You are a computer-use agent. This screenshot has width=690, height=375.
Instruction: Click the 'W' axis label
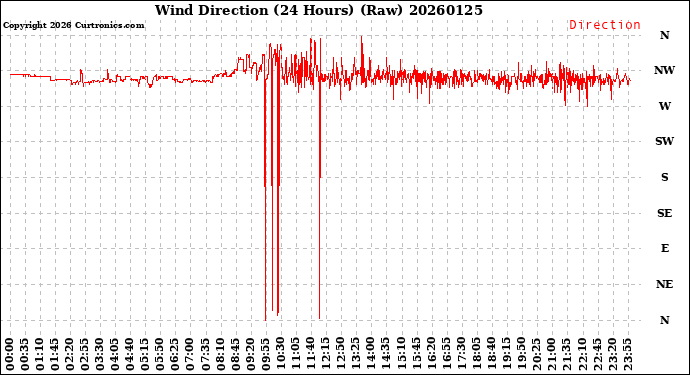(664, 106)
